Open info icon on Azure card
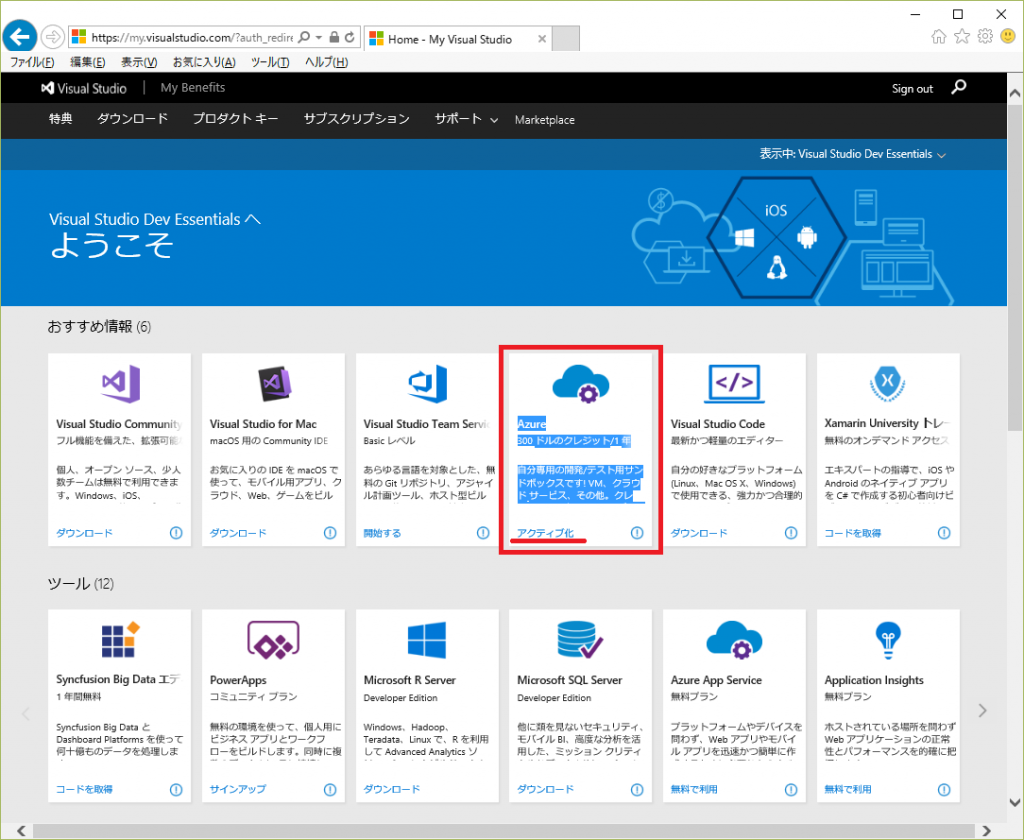Screen dimensions: 1024x840 click(637, 532)
